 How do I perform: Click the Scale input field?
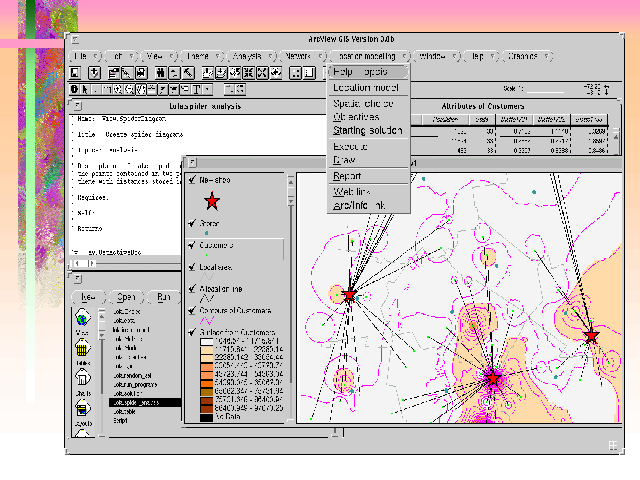pos(546,88)
